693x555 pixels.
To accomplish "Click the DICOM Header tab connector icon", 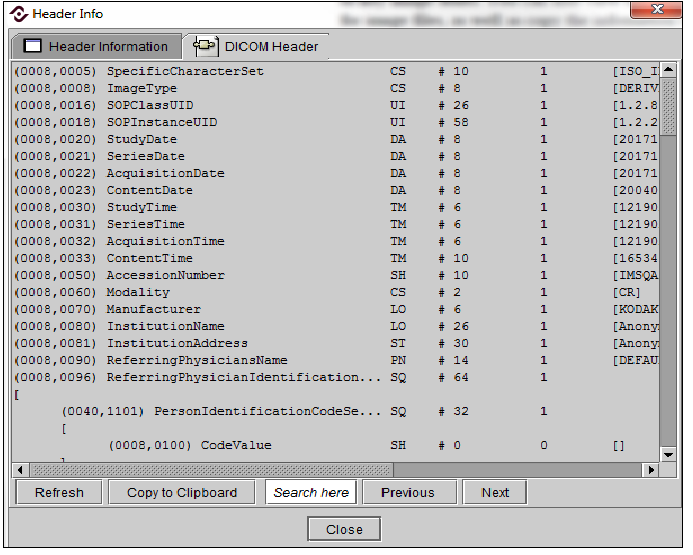I will pyautogui.click(x=205, y=46).
